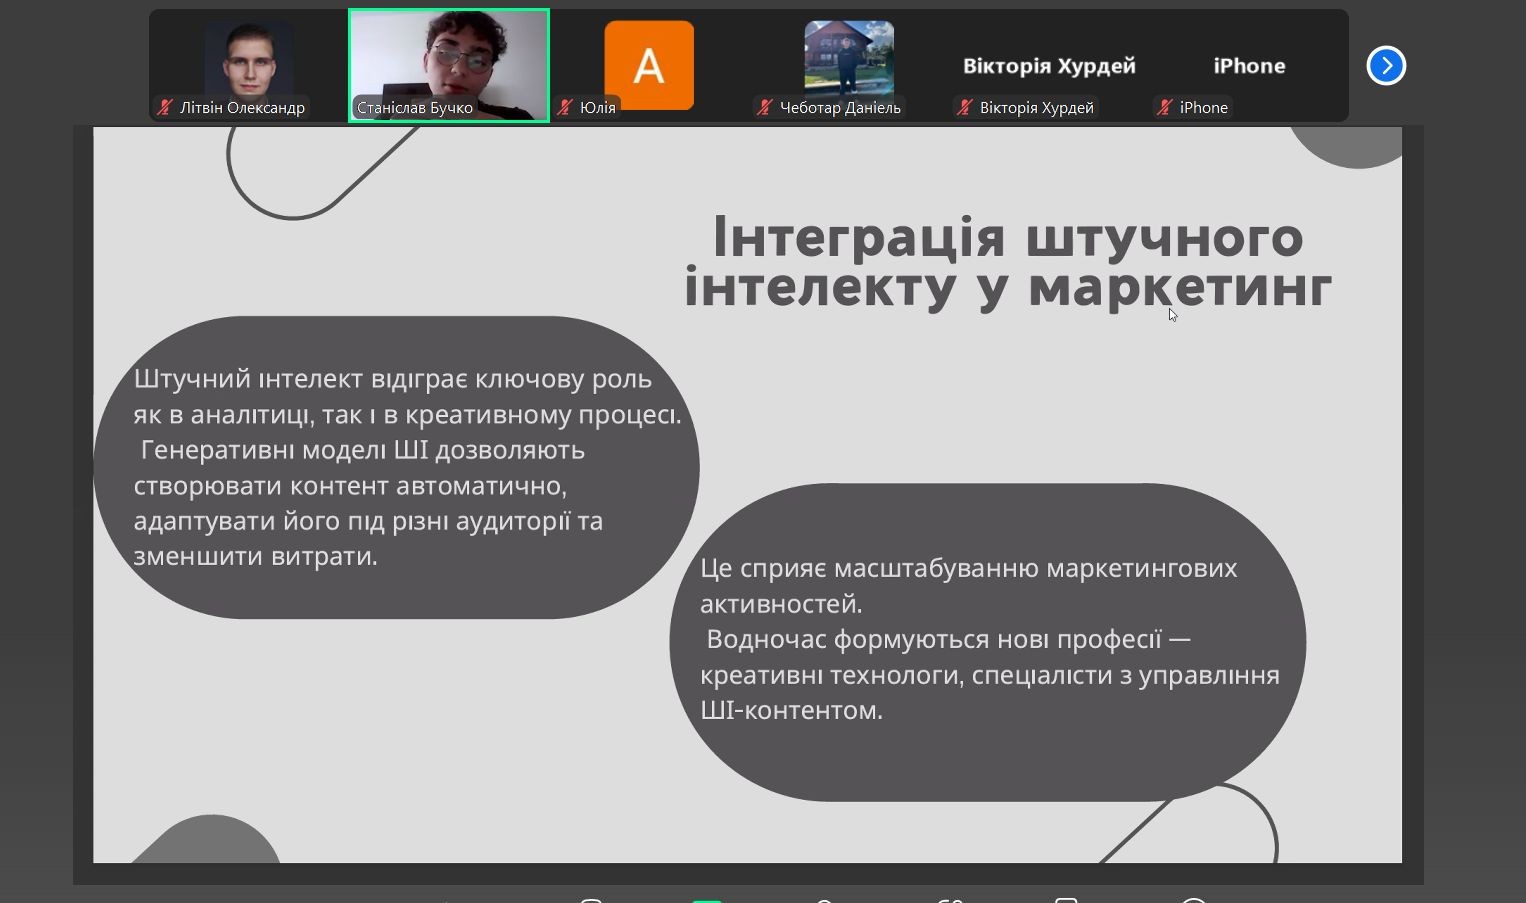Image resolution: width=1526 pixels, height=903 pixels.
Task: Click line 'Генеративні моделі ШІ дозволяють'
Action: point(363,450)
